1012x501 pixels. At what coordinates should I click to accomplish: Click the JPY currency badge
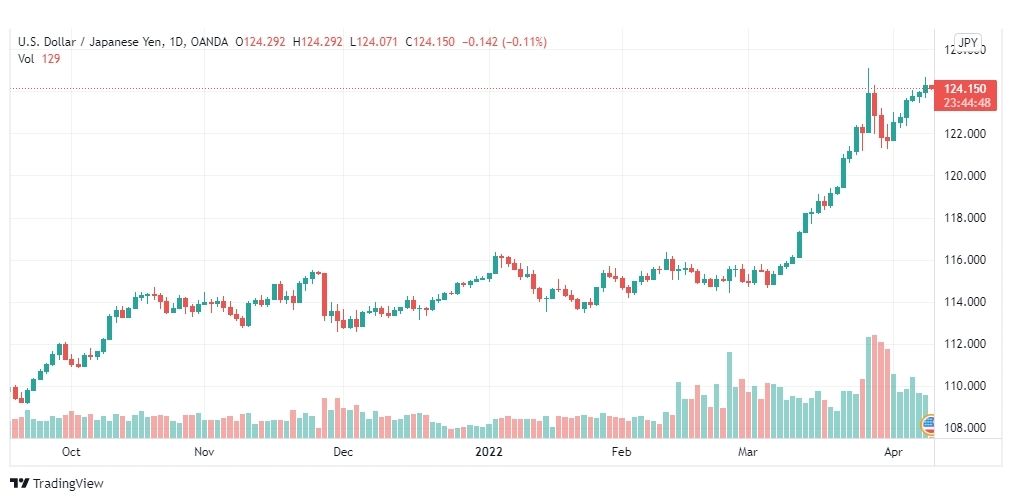click(x=968, y=43)
